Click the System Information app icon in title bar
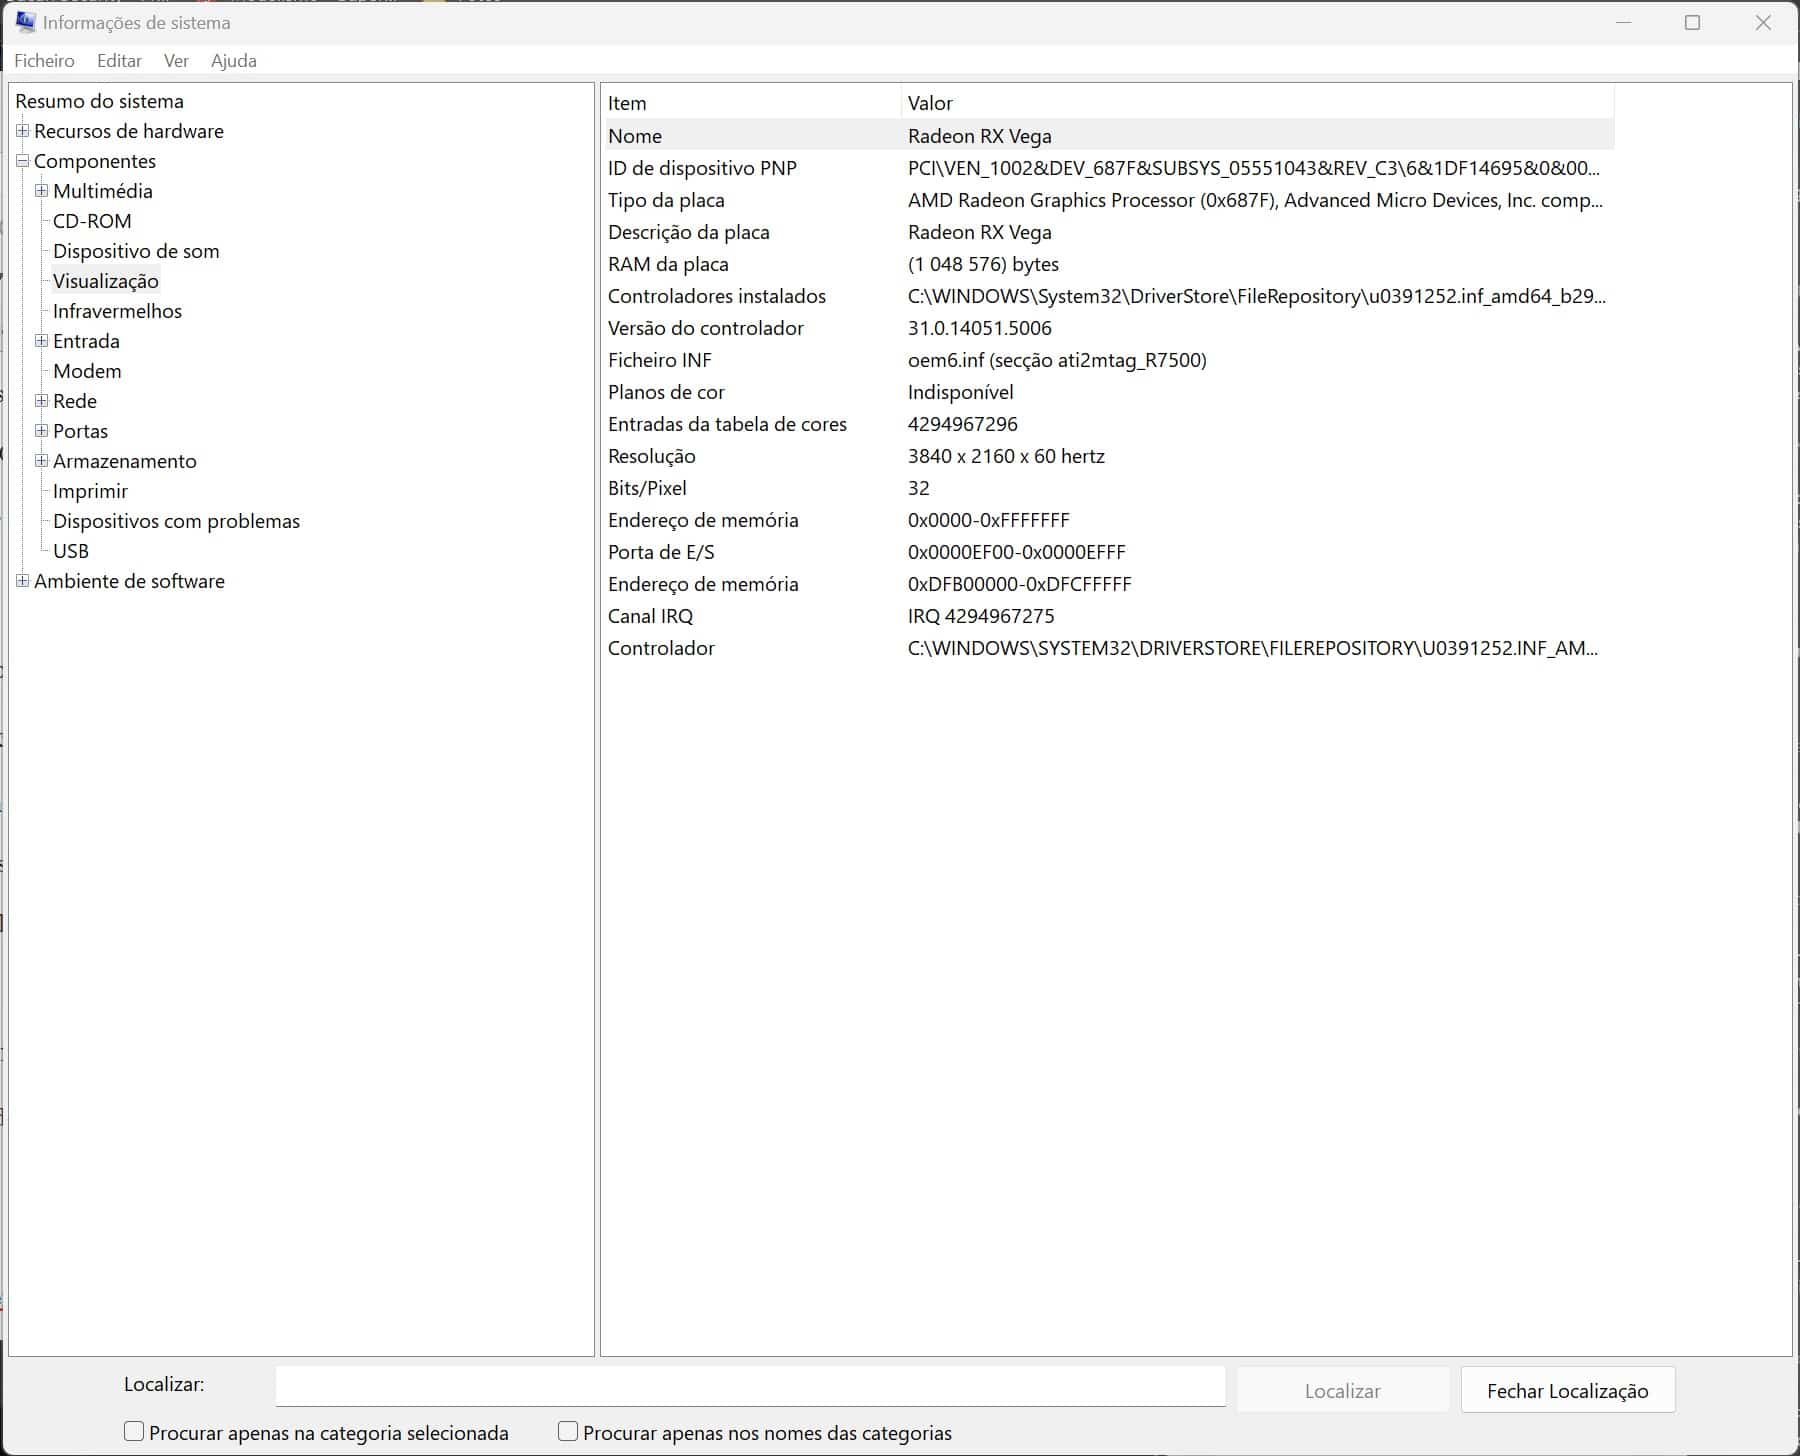 pyautogui.click(x=25, y=22)
